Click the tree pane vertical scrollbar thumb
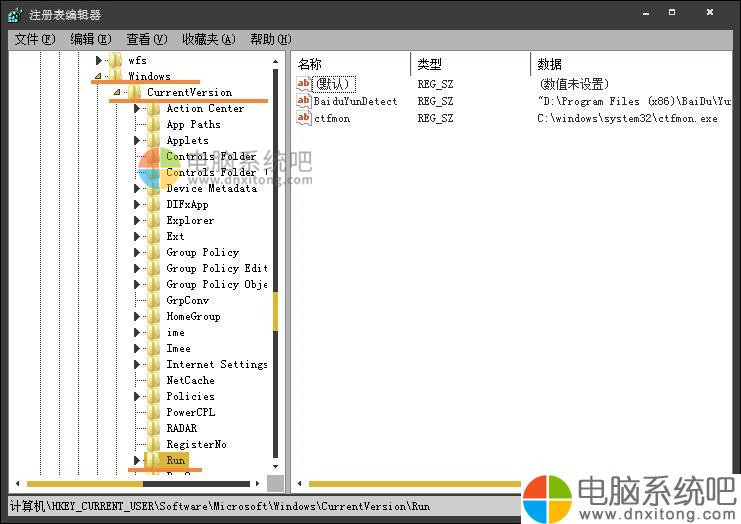 [276, 315]
